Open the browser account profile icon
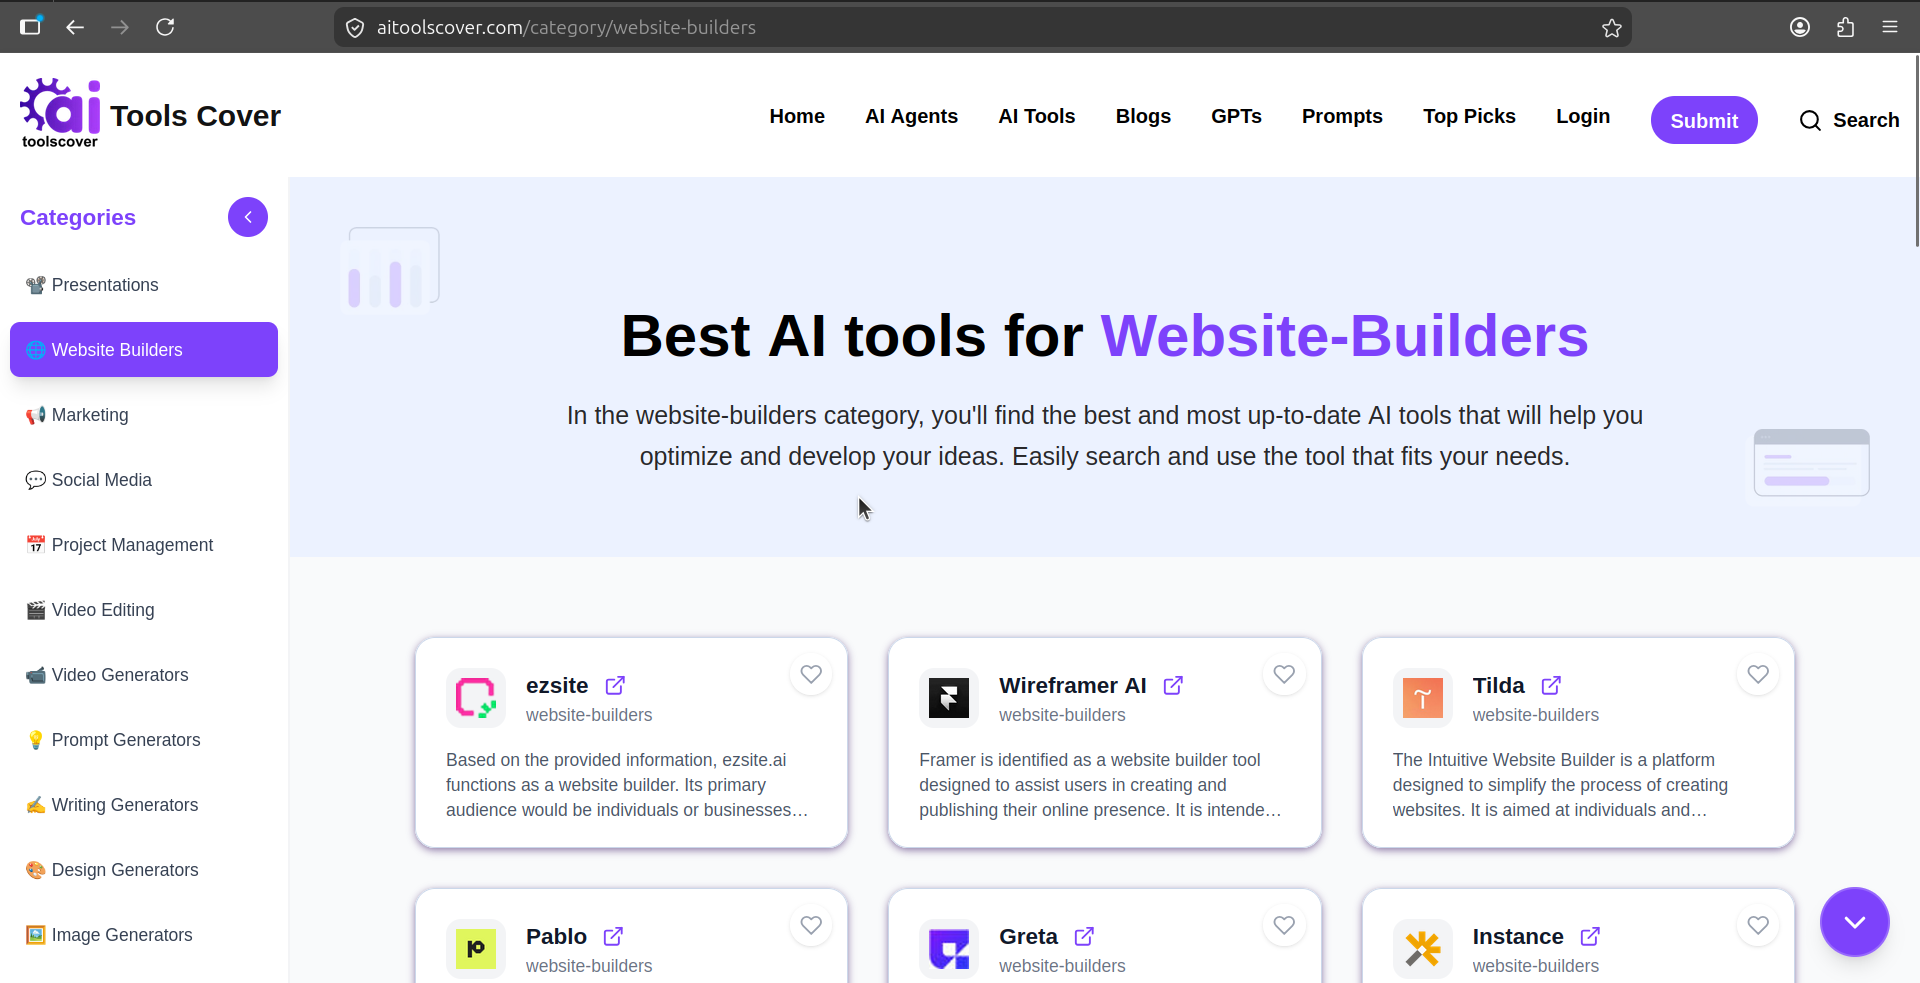The image size is (1920, 983). 1800,27
